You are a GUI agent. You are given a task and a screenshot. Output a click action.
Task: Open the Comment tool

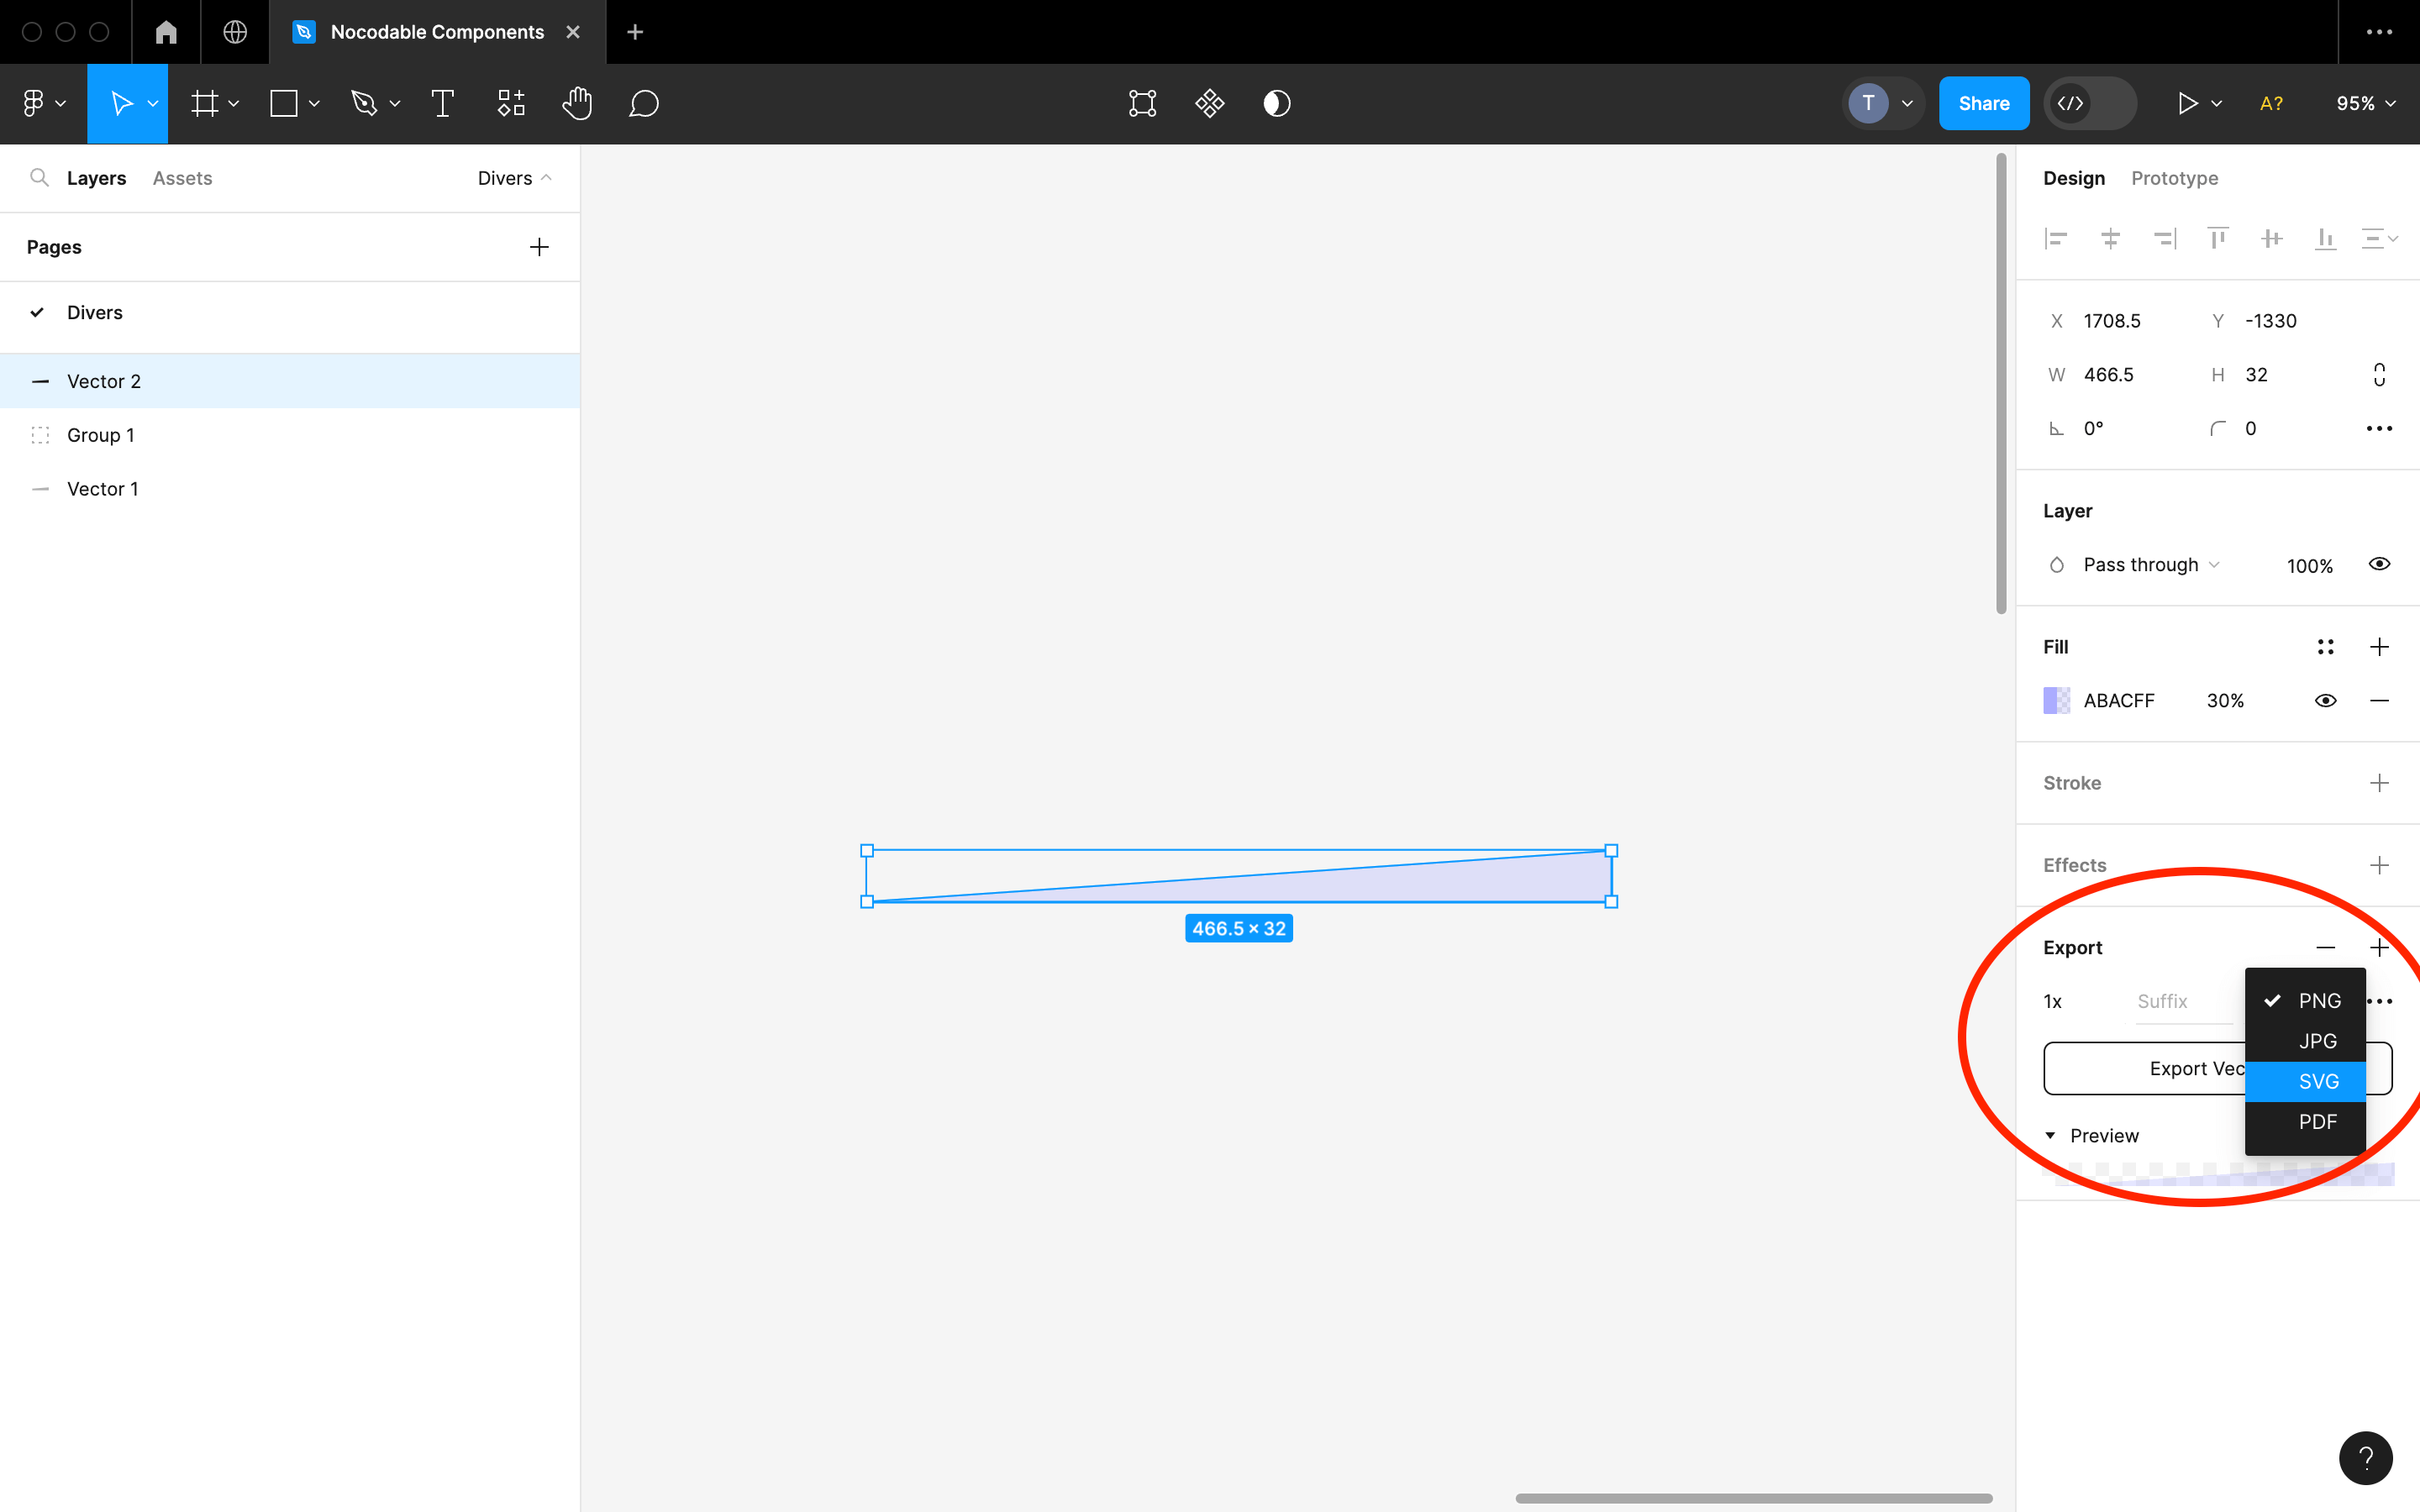644,103
